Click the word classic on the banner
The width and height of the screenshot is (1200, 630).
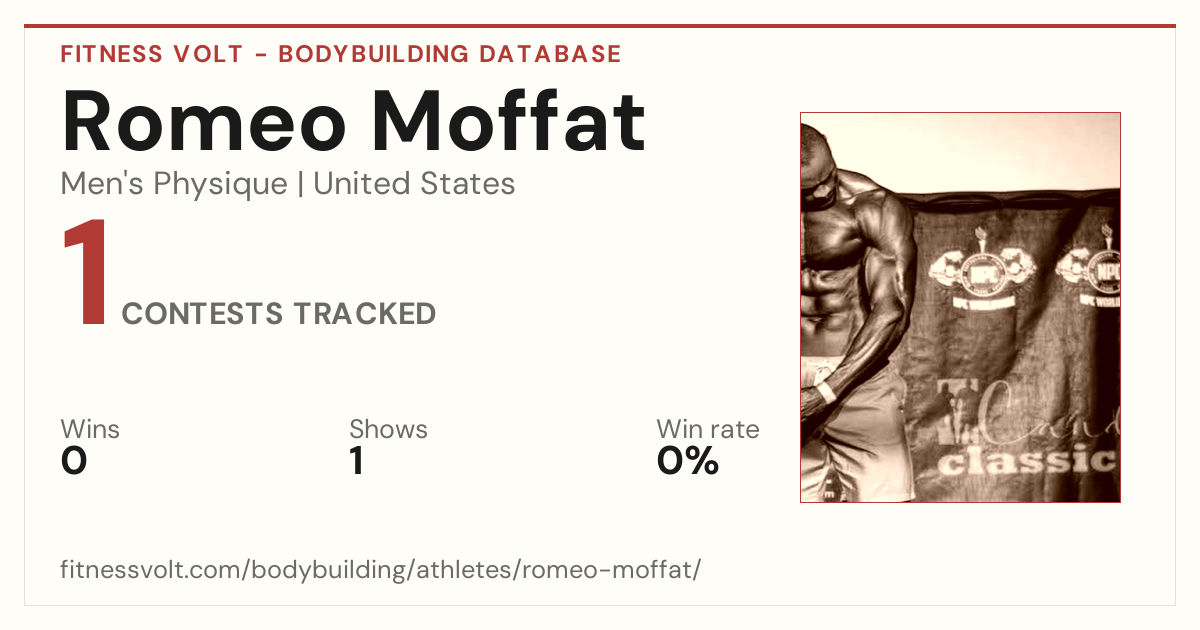pyautogui.click(x=1027, y=462)
